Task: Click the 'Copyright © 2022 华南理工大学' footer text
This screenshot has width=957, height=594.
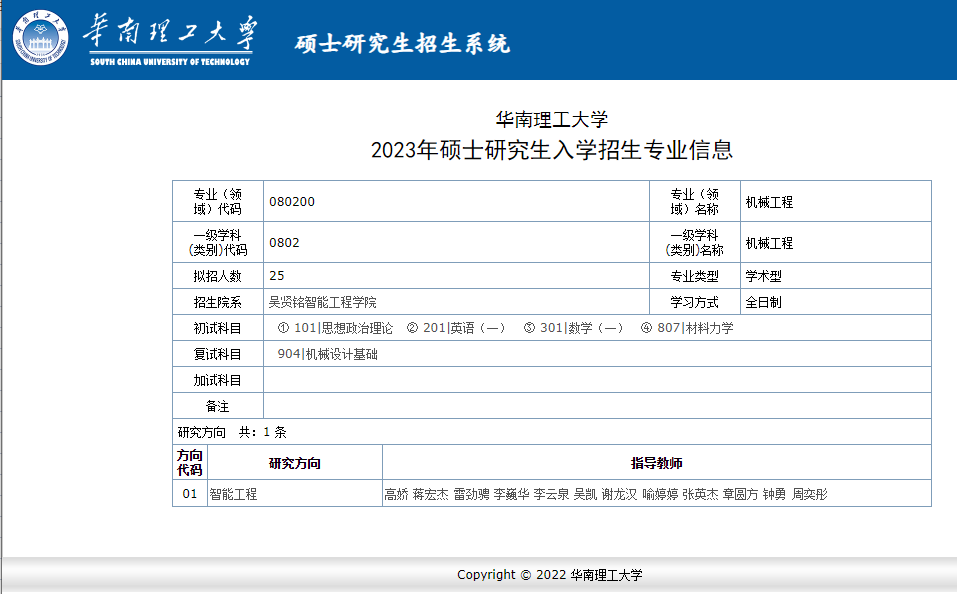Action: tap(550, 574)
